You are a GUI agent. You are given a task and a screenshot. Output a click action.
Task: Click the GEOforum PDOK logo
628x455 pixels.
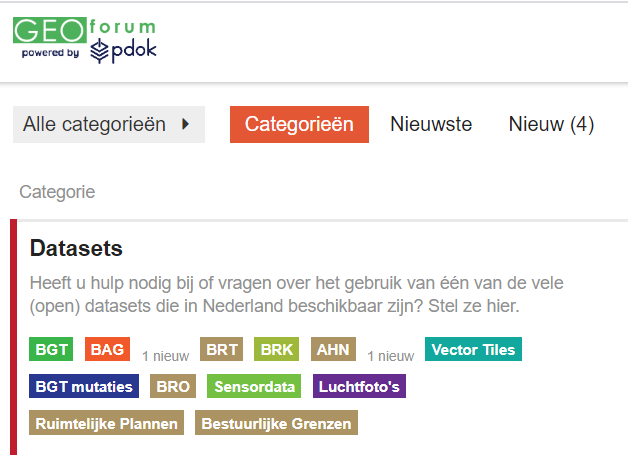click(85, 40)
